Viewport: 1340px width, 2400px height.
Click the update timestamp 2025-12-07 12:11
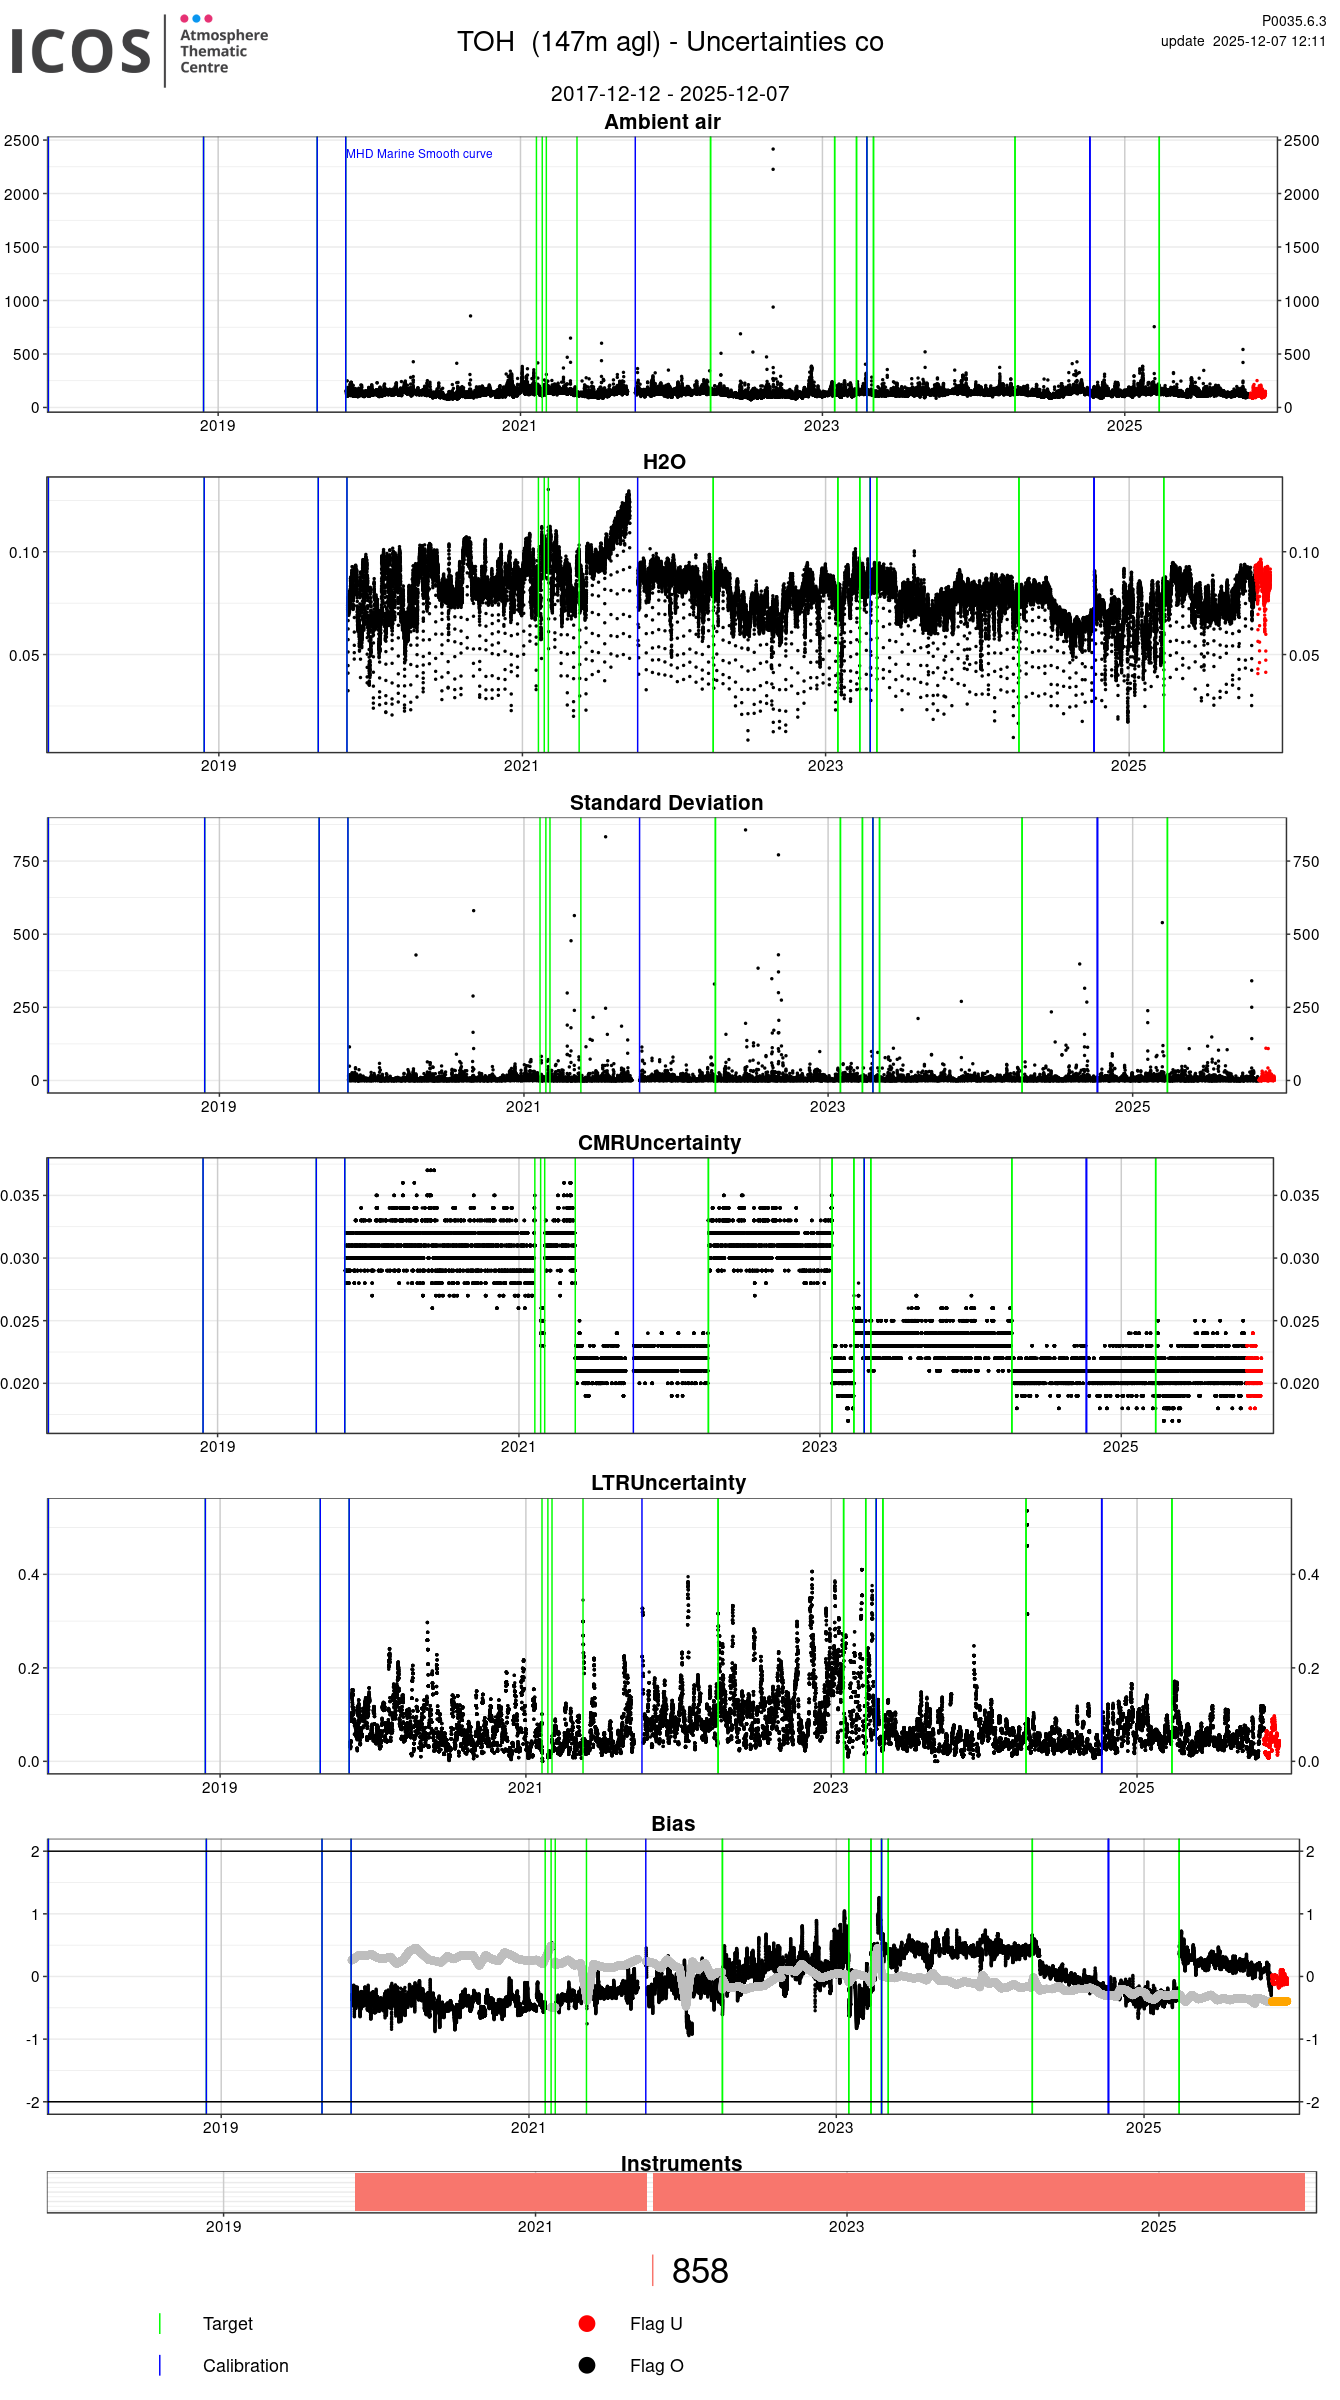point(1243,41)
